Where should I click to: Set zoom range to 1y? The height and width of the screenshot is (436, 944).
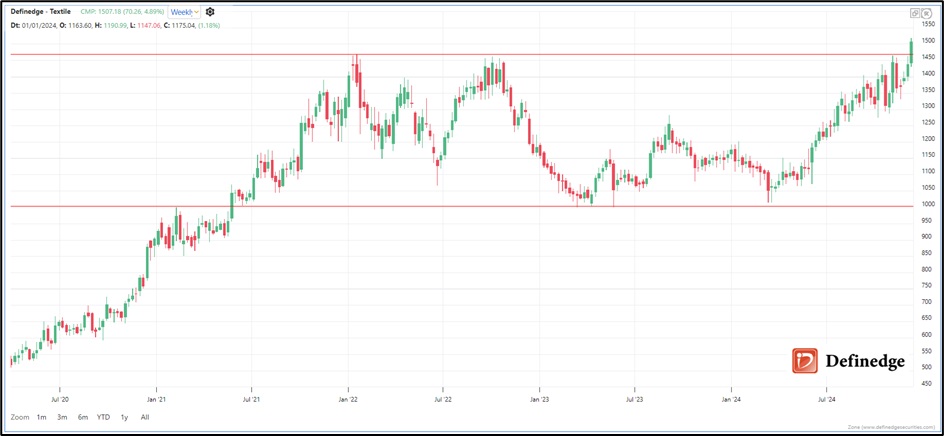(x=124, y=417)
